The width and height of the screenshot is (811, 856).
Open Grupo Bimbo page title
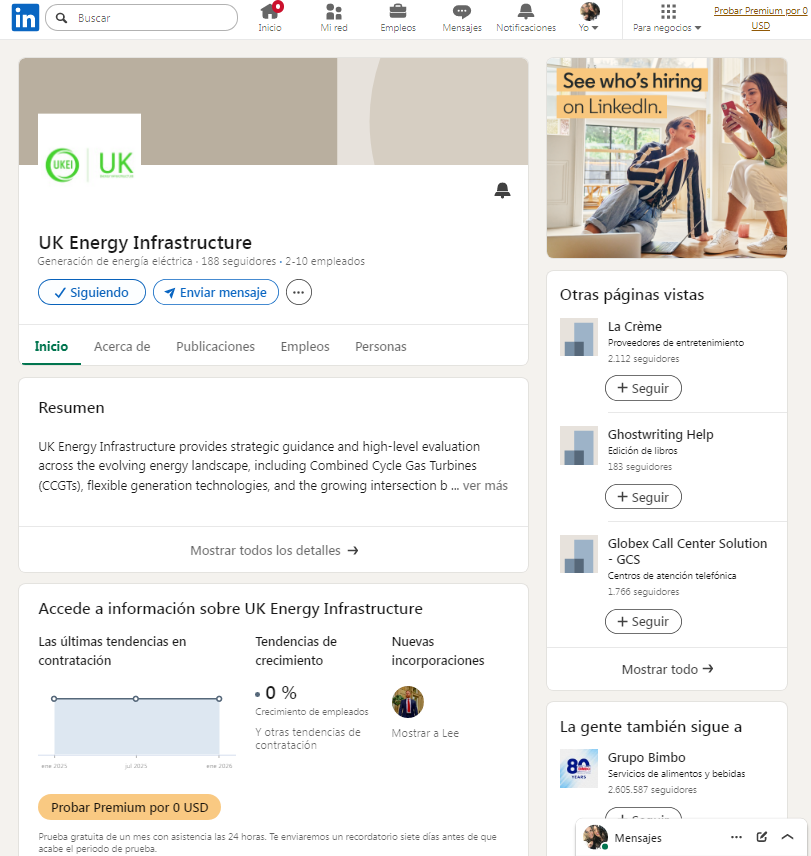pos(646,758)
